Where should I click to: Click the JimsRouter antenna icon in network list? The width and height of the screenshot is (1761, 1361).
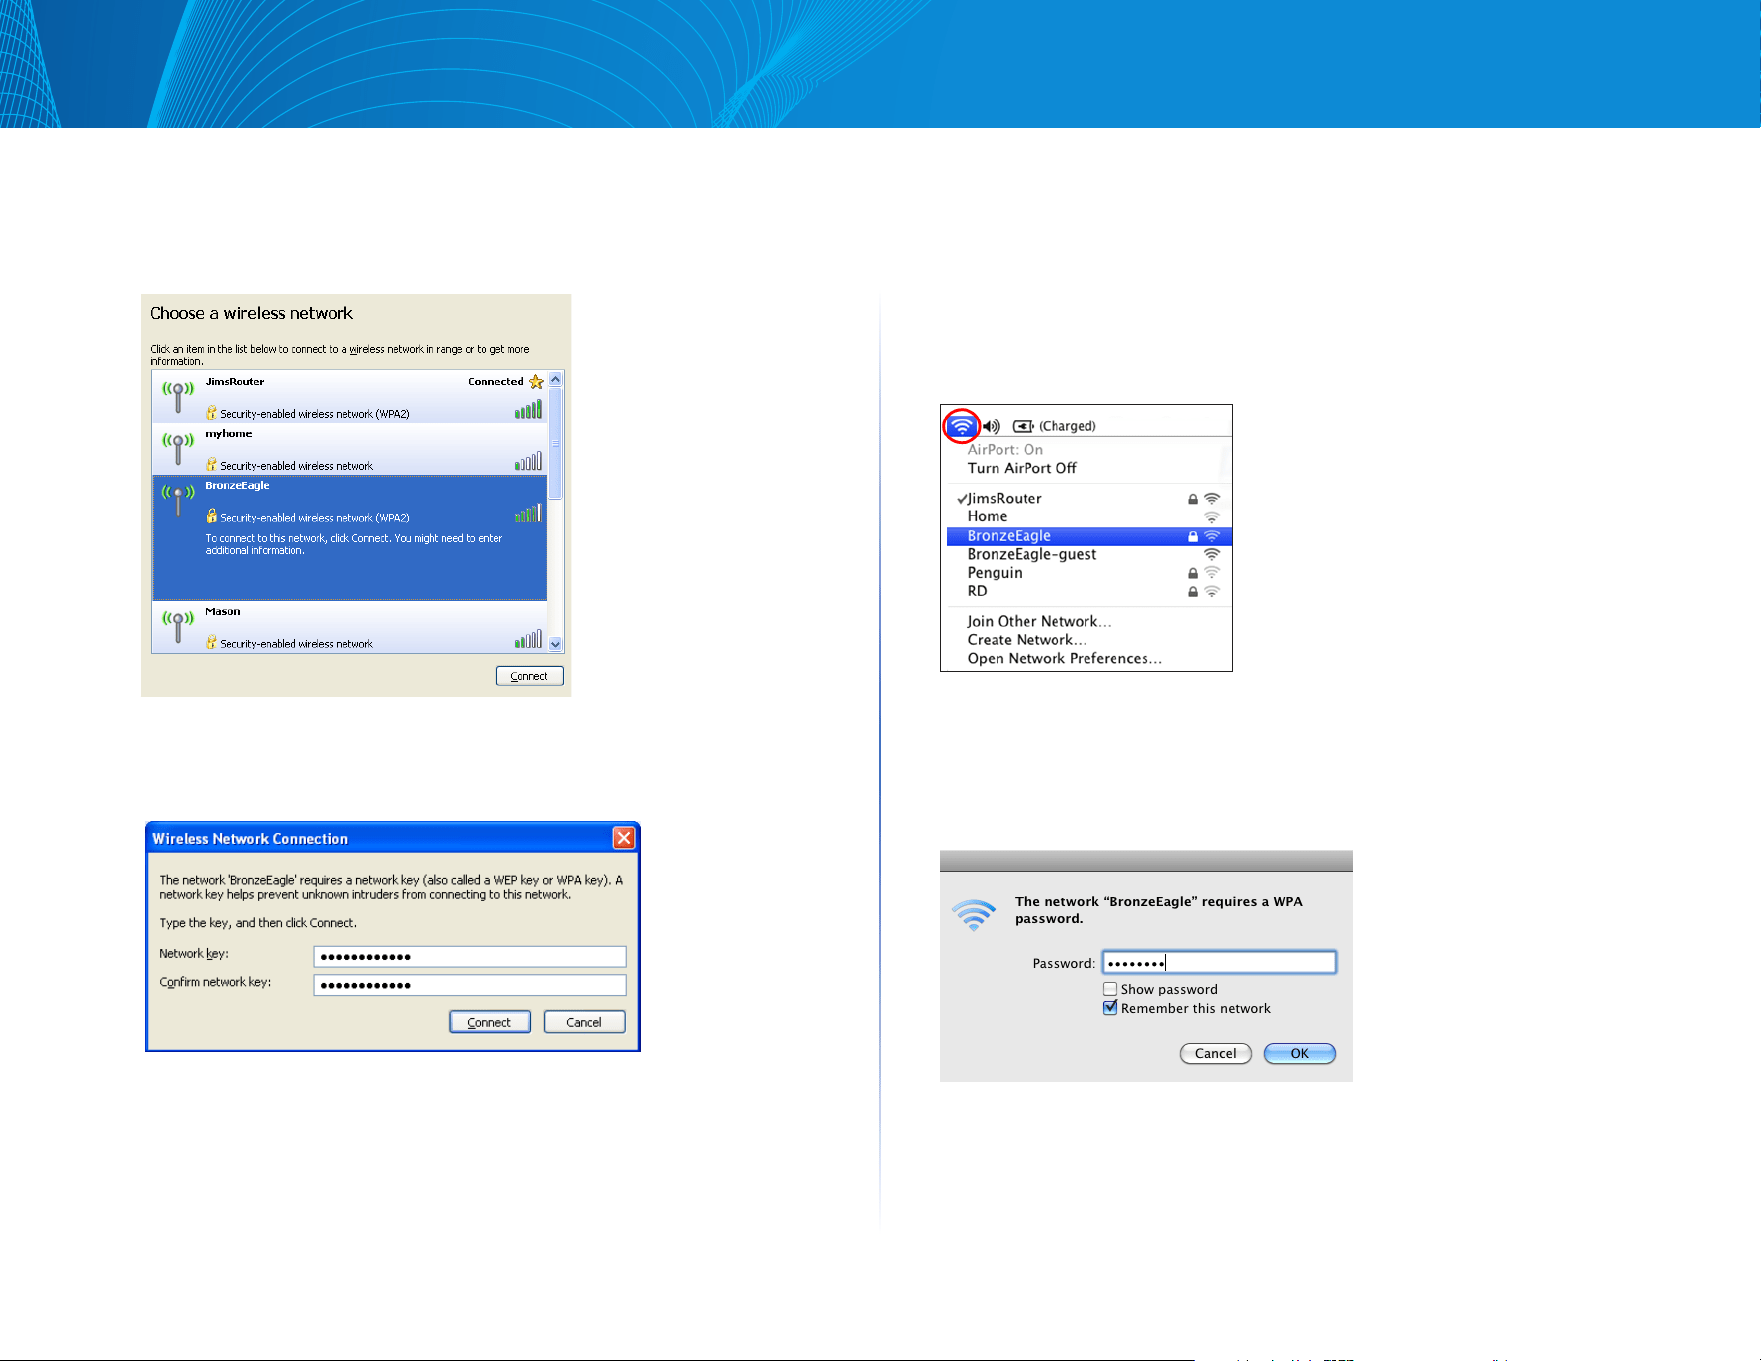point(178,396)
